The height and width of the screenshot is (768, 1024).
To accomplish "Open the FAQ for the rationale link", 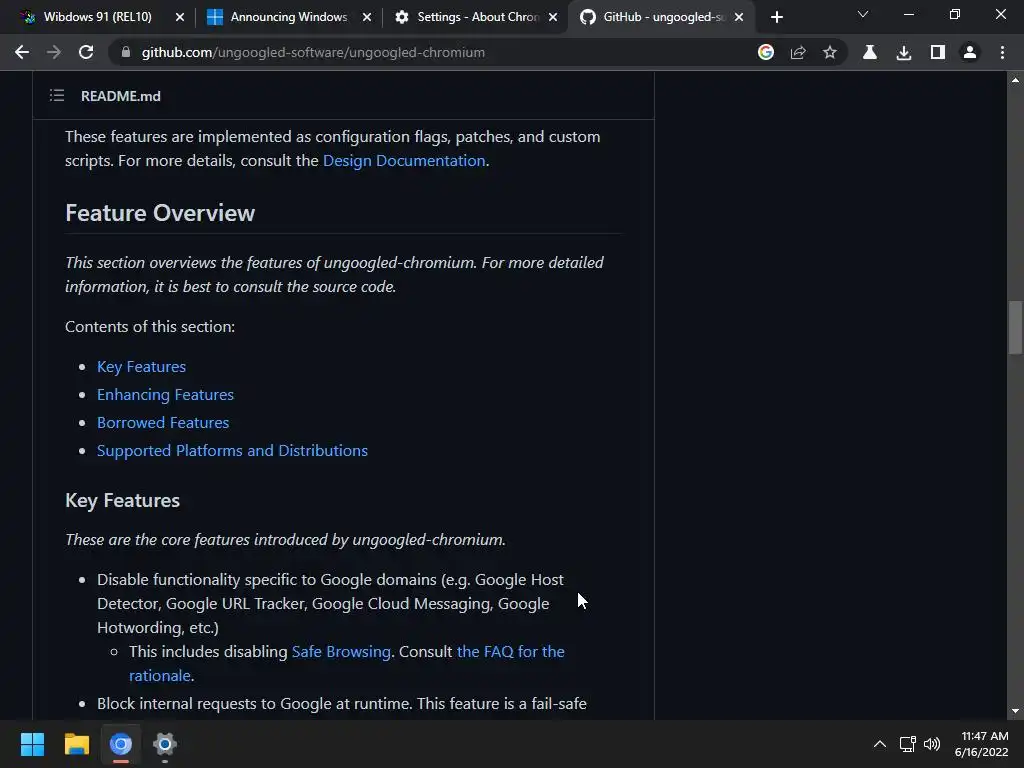I will (x=511, y=652).
